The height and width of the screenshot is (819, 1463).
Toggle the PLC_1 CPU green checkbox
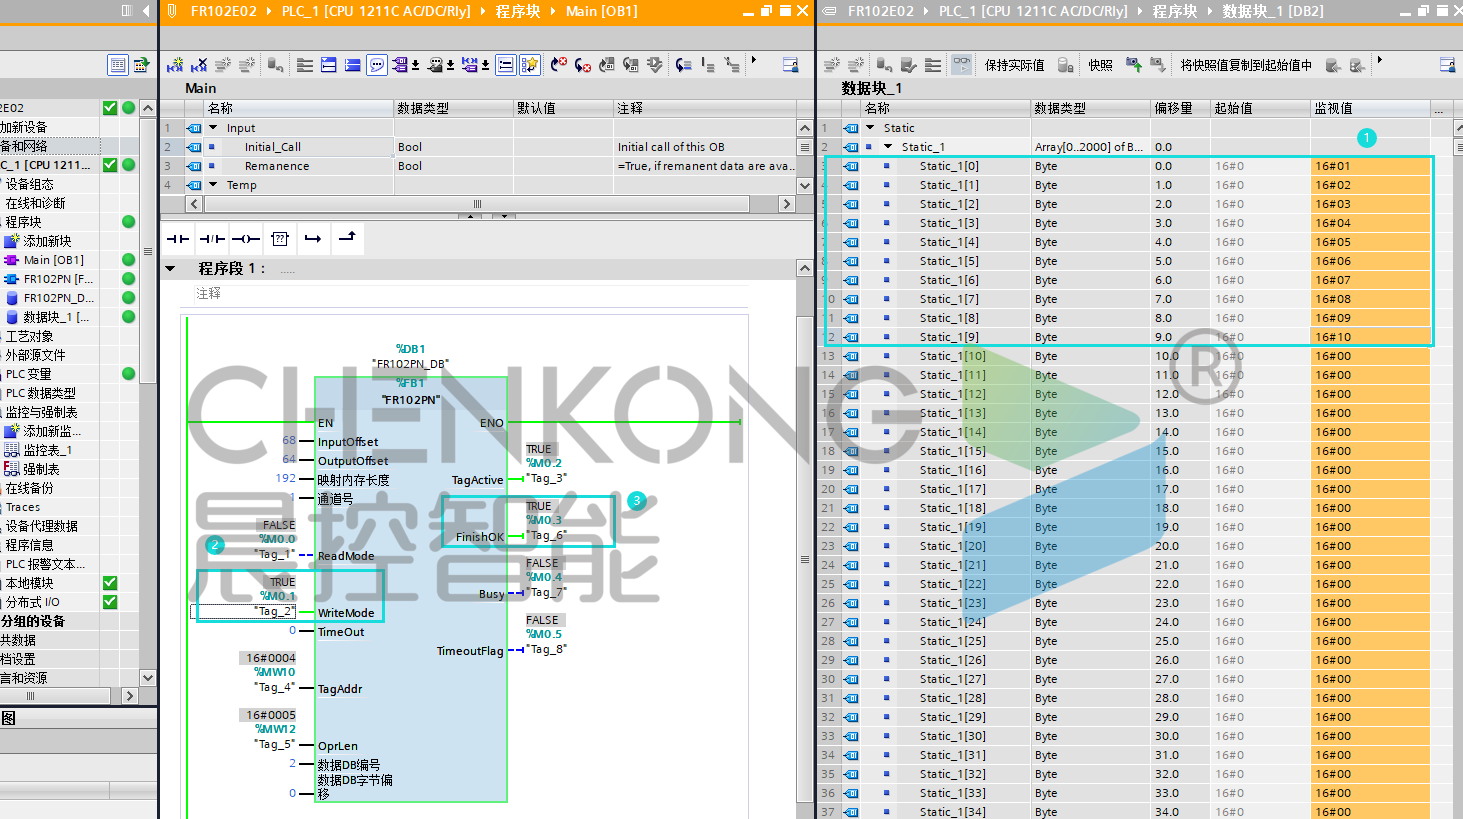coord(110,165)
